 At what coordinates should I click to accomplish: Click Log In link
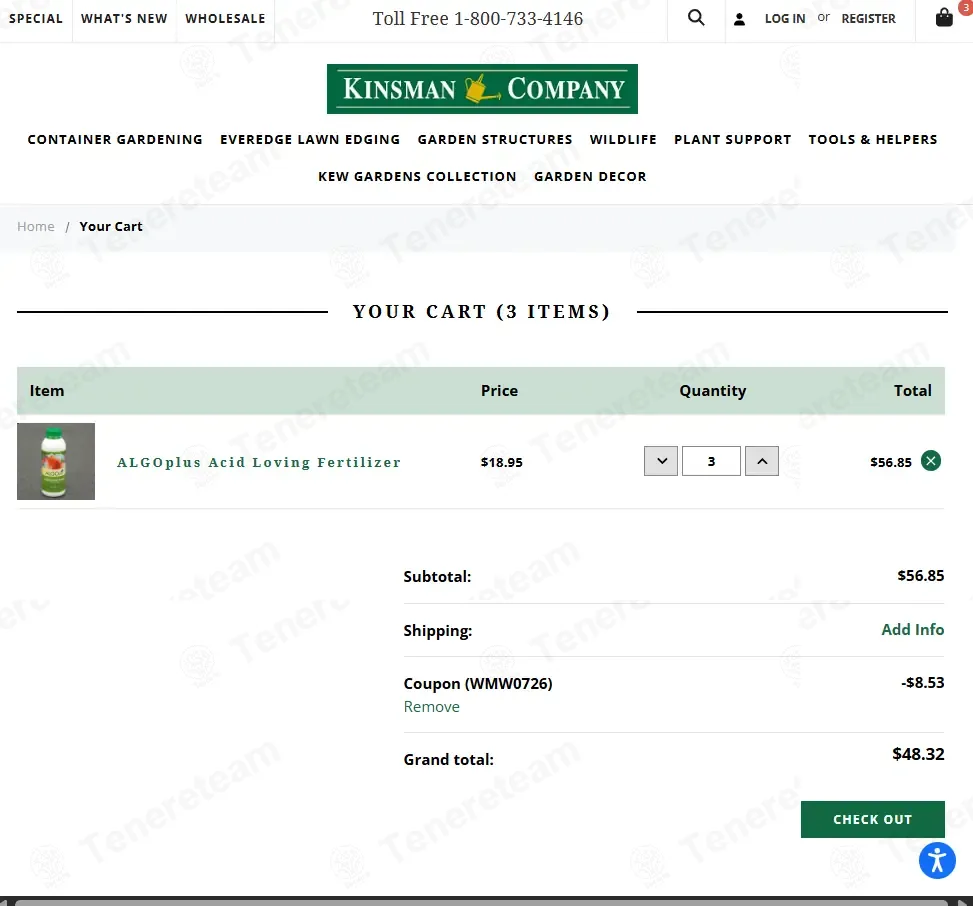click(785, 19)
